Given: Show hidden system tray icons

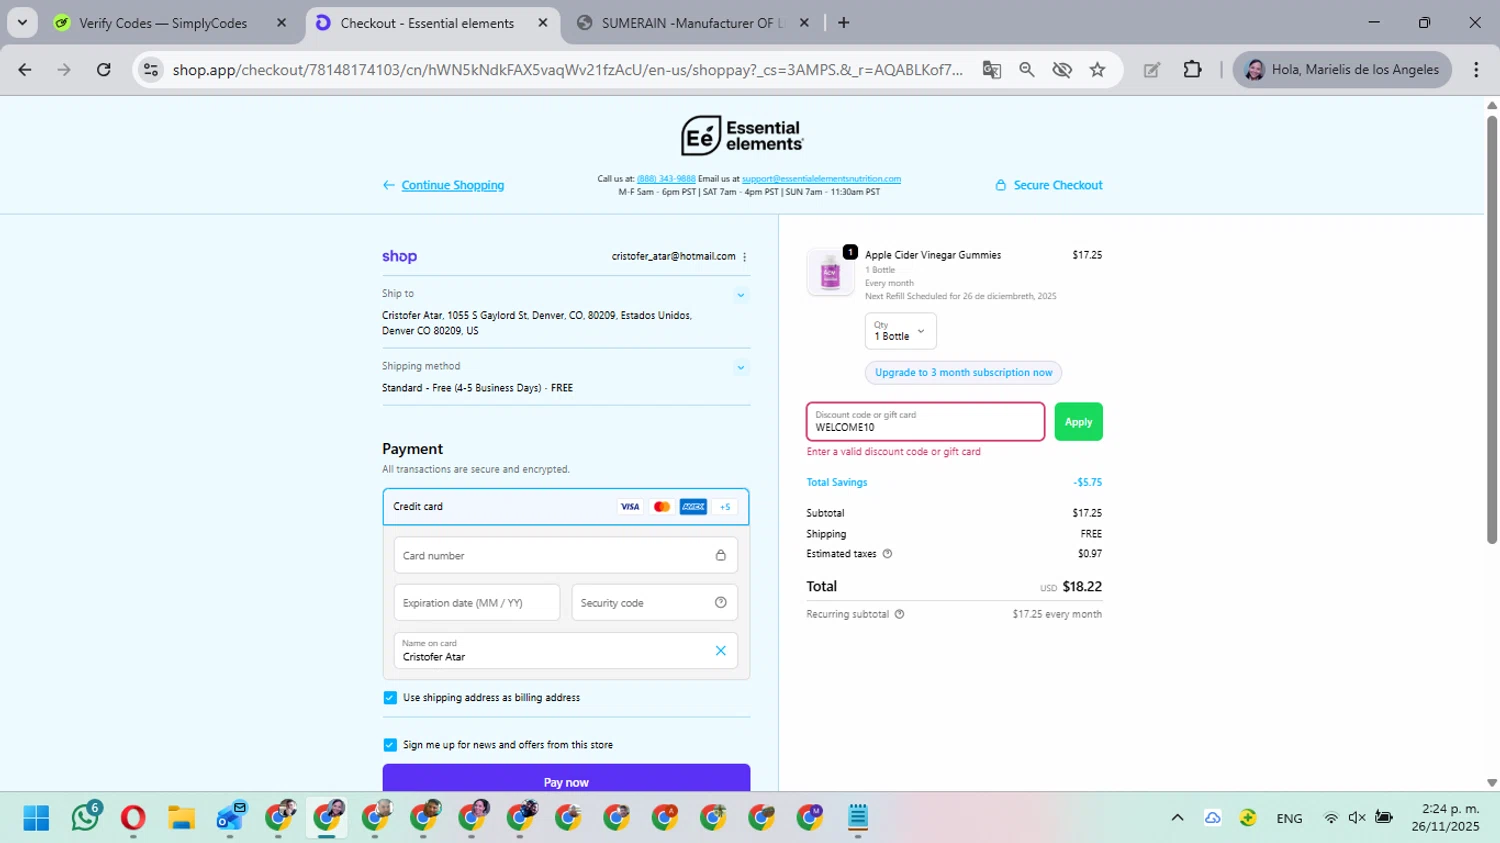Looking at the screenshot, I should tap(1177, 818).
